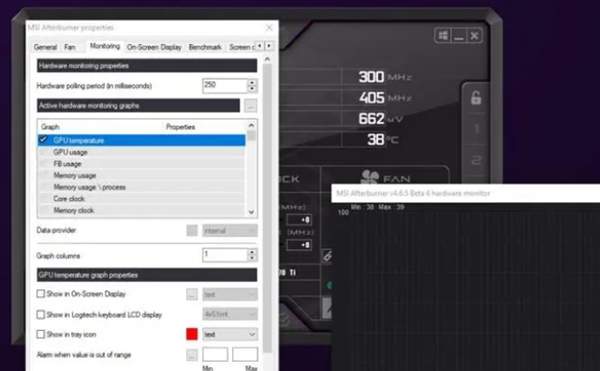Open the ellipsis button beside Active hardware monitoring graphs
Viewport: 600px width, 371px height.
tap(251, 106)
